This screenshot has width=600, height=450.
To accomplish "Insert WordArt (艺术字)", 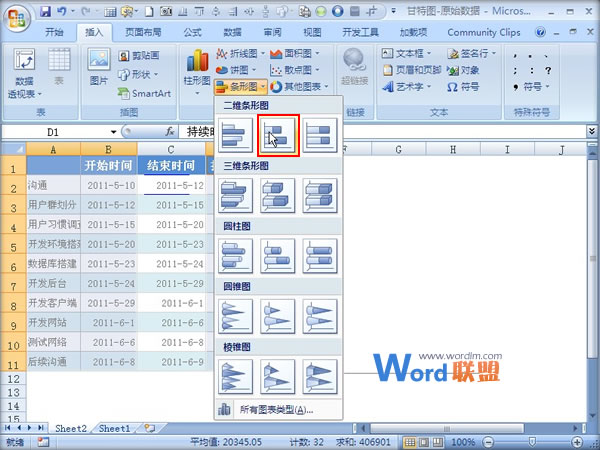I will point(407,87).
